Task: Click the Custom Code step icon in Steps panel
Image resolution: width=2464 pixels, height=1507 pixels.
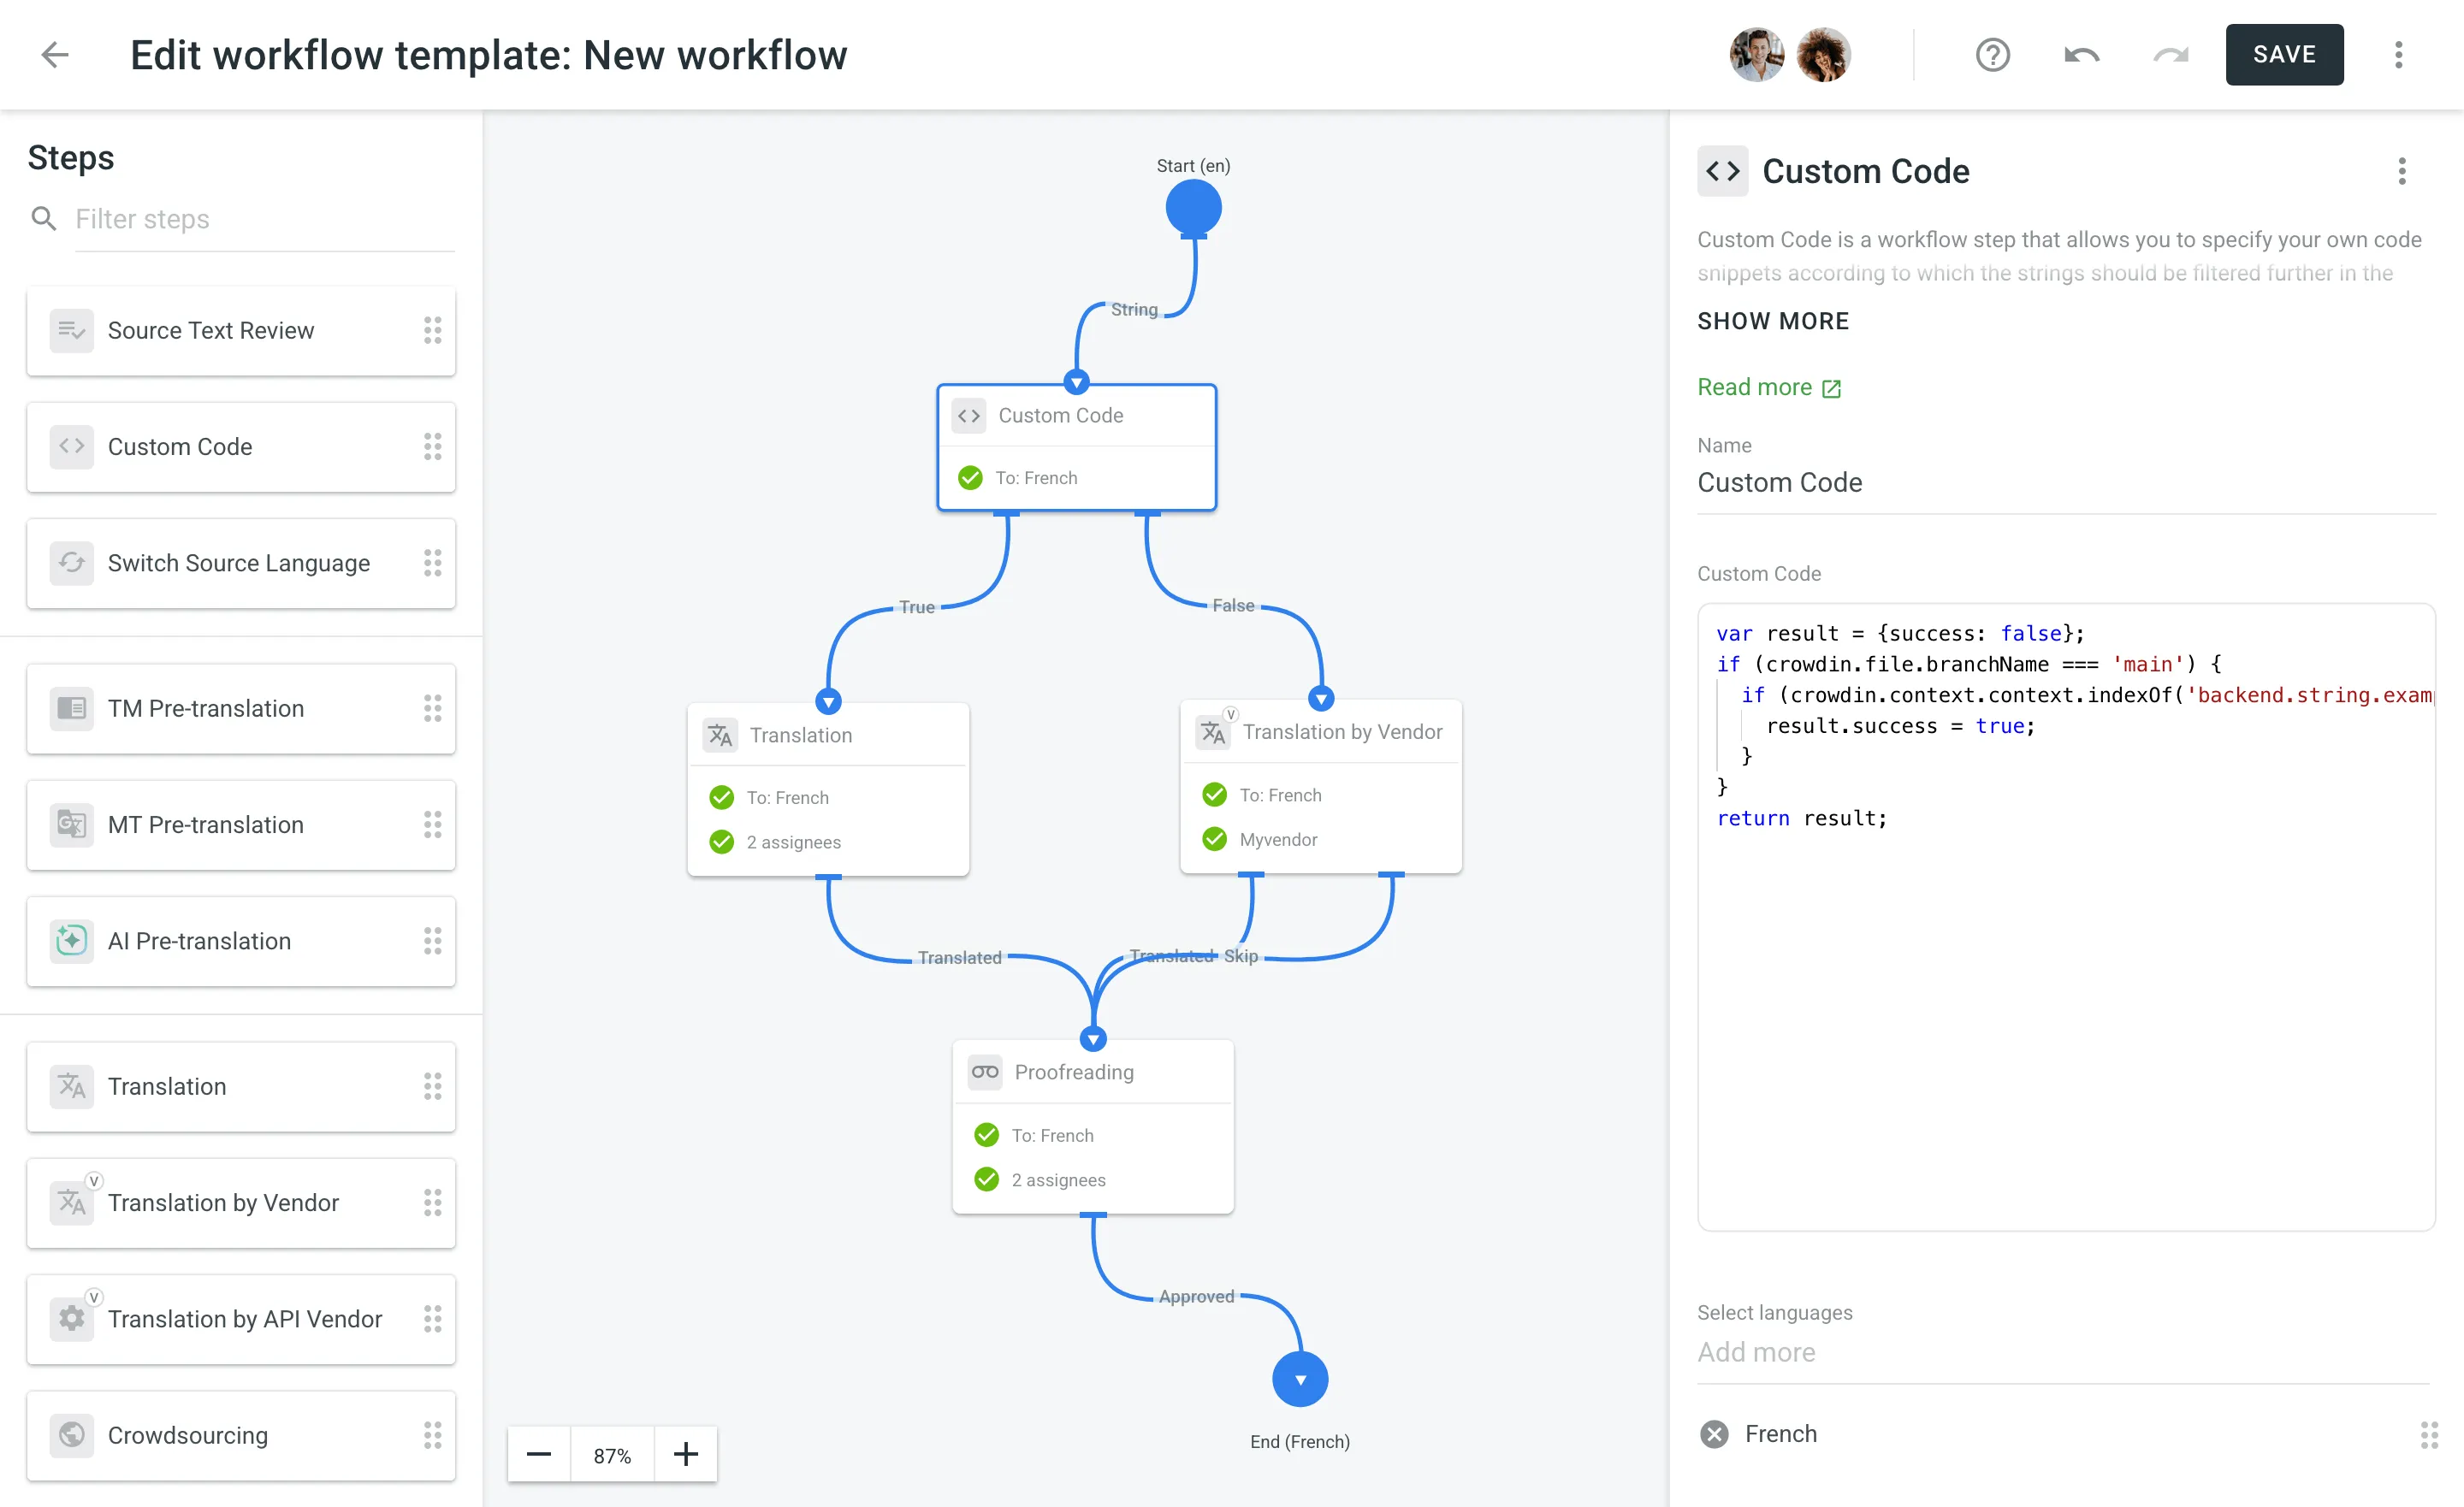Action: [70, 447]
